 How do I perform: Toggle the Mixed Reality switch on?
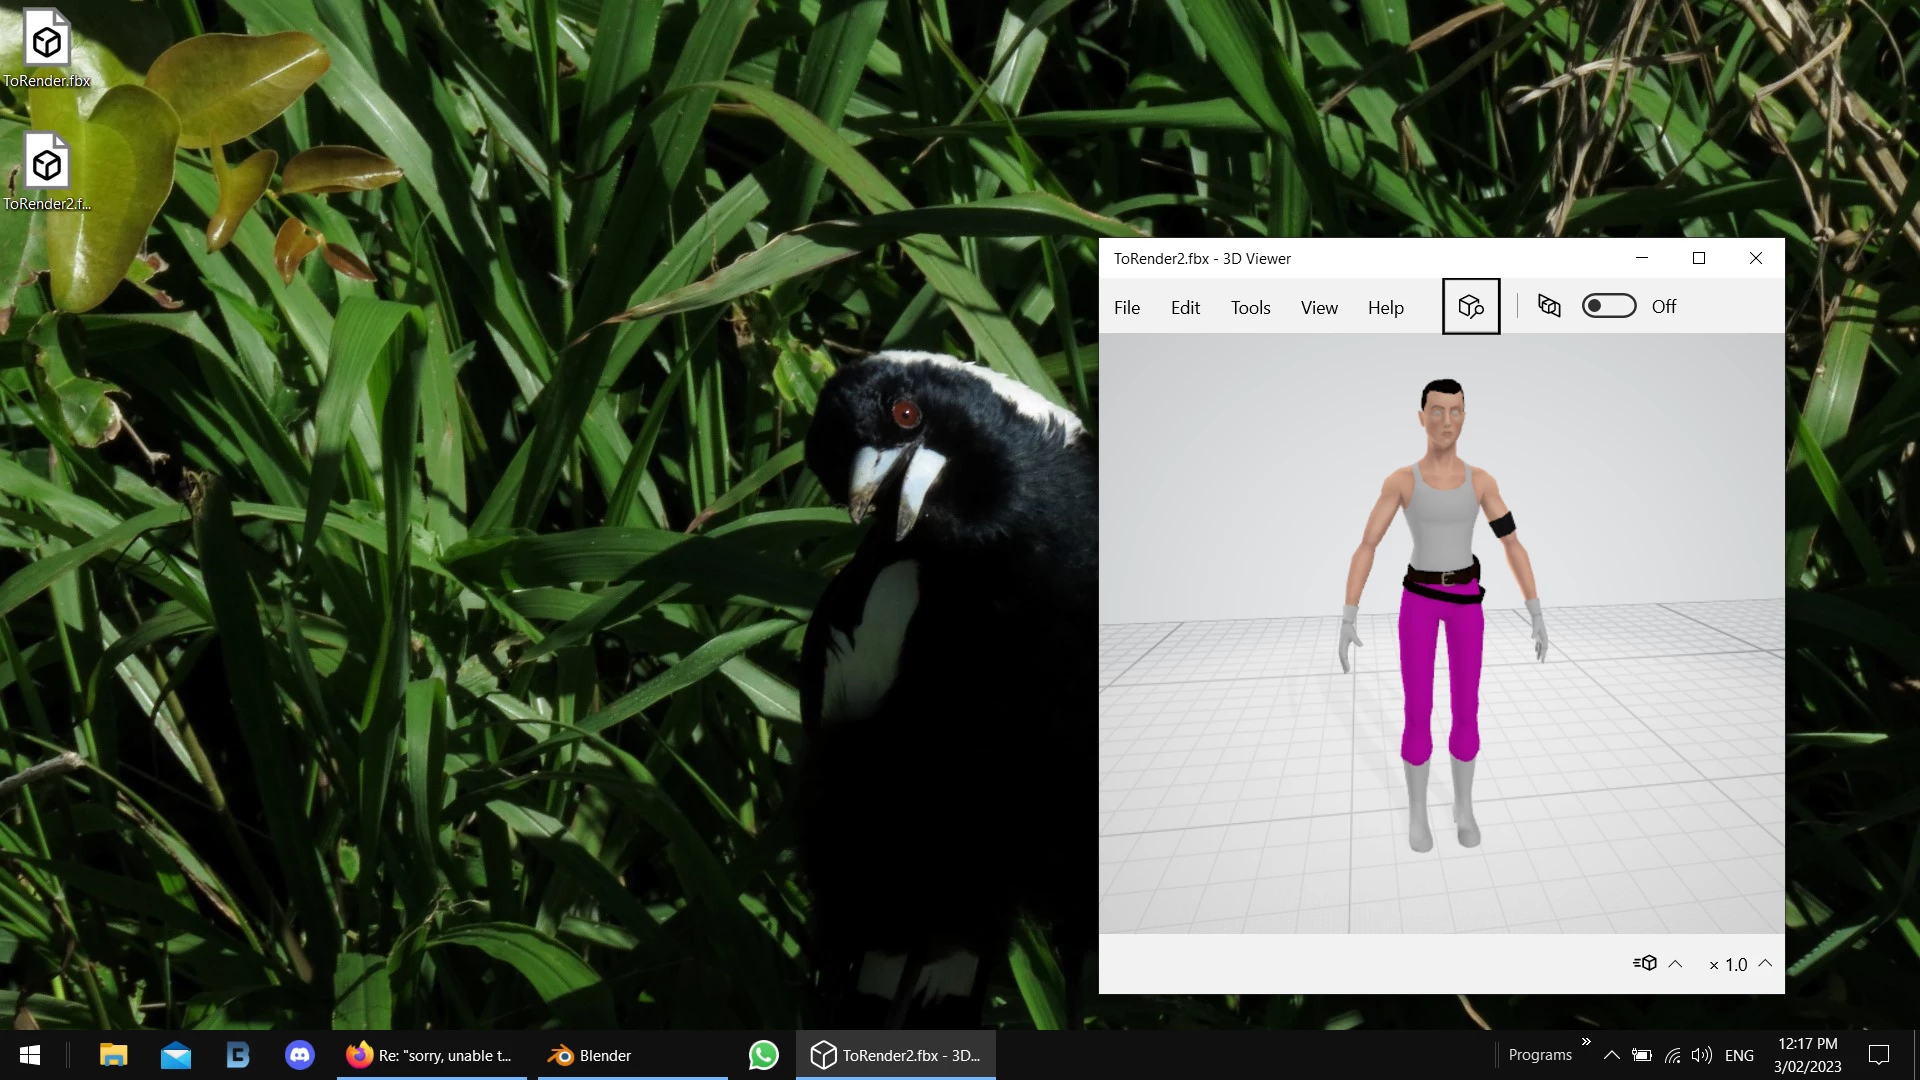pos(1608,306)
